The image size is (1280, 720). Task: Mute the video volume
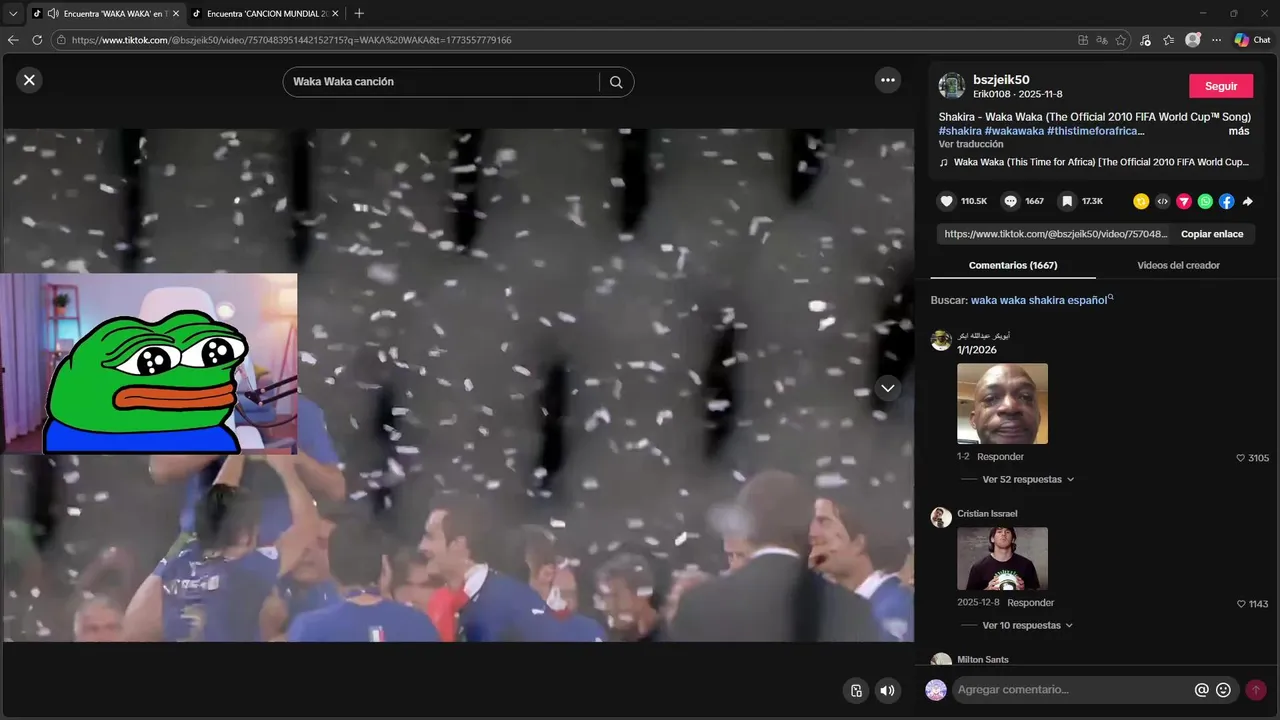[887, 690]
